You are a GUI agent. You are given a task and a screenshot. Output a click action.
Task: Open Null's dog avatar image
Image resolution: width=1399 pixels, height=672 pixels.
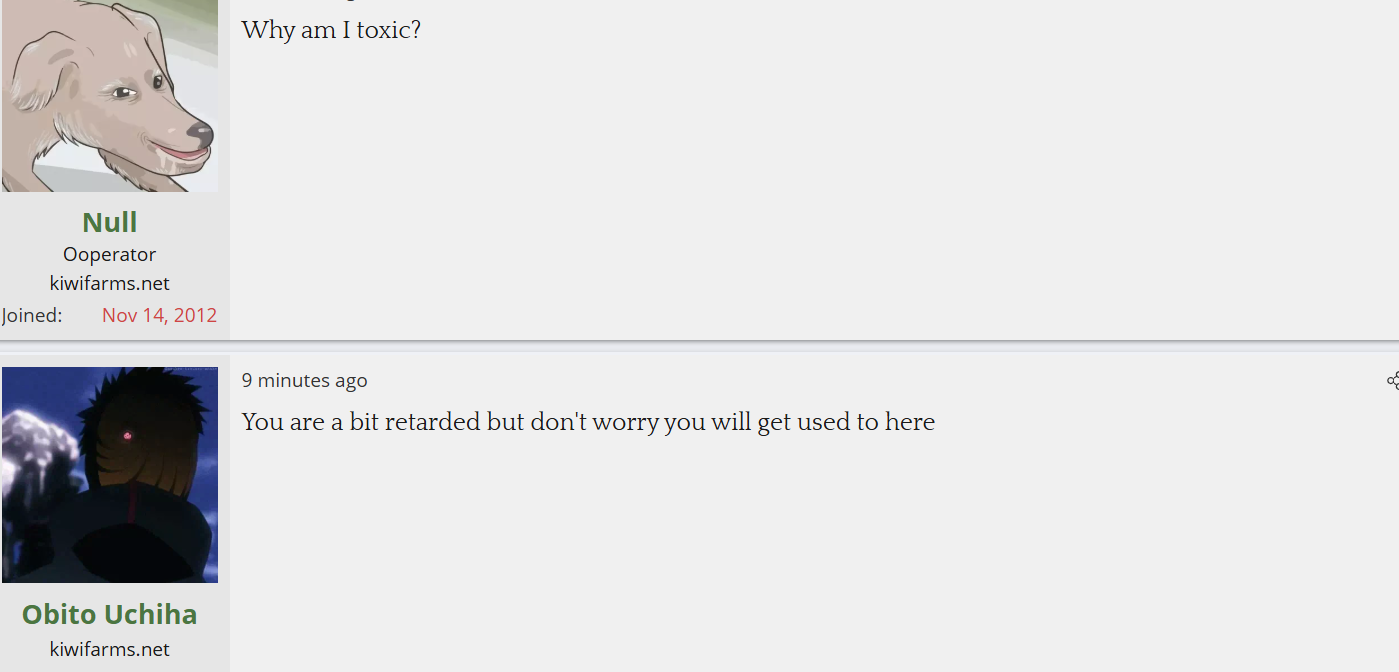110,96
